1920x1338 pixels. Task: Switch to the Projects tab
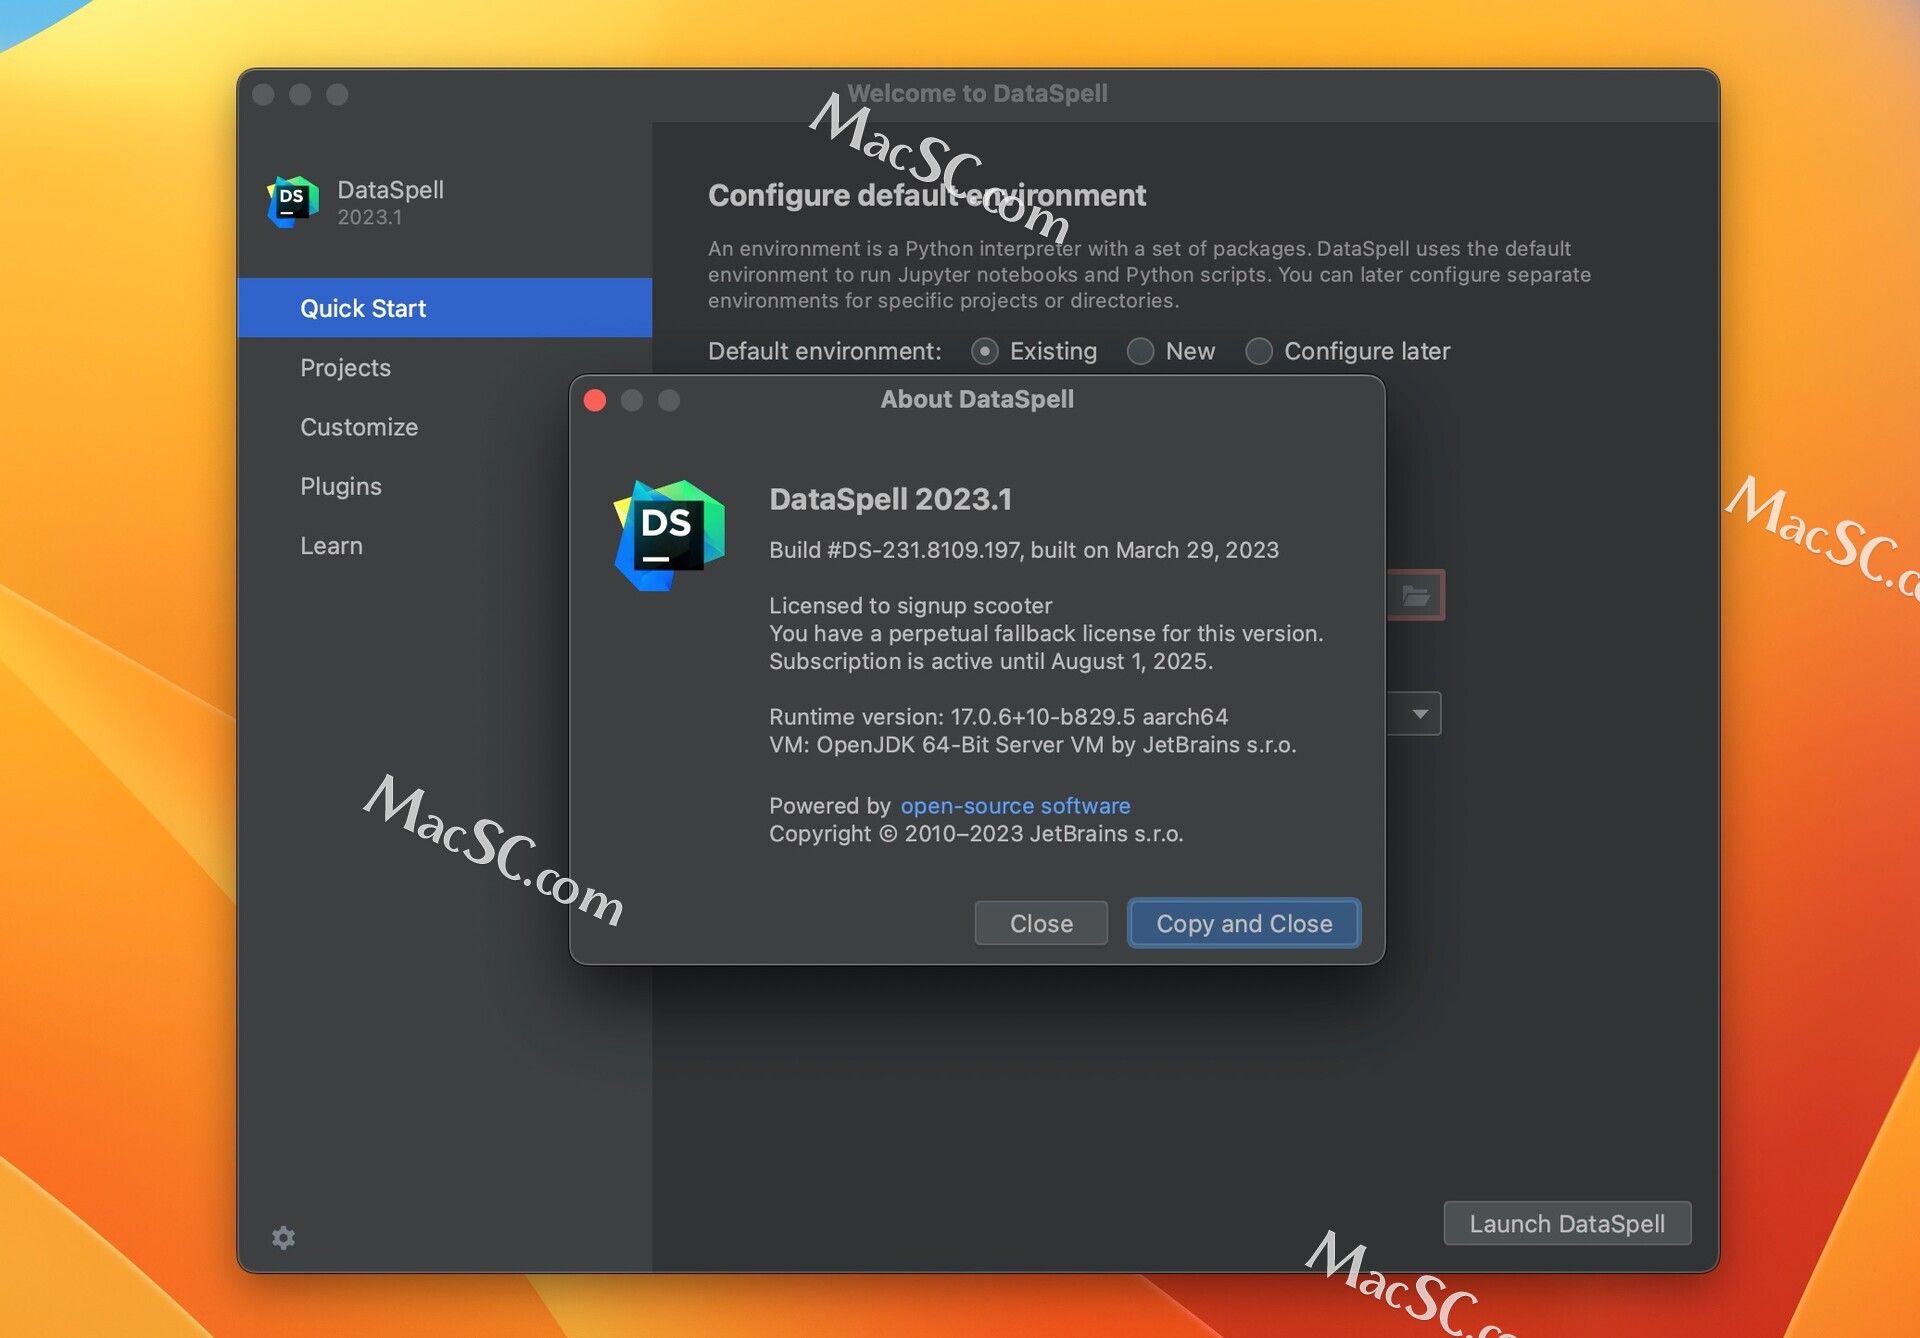point(445,367)
